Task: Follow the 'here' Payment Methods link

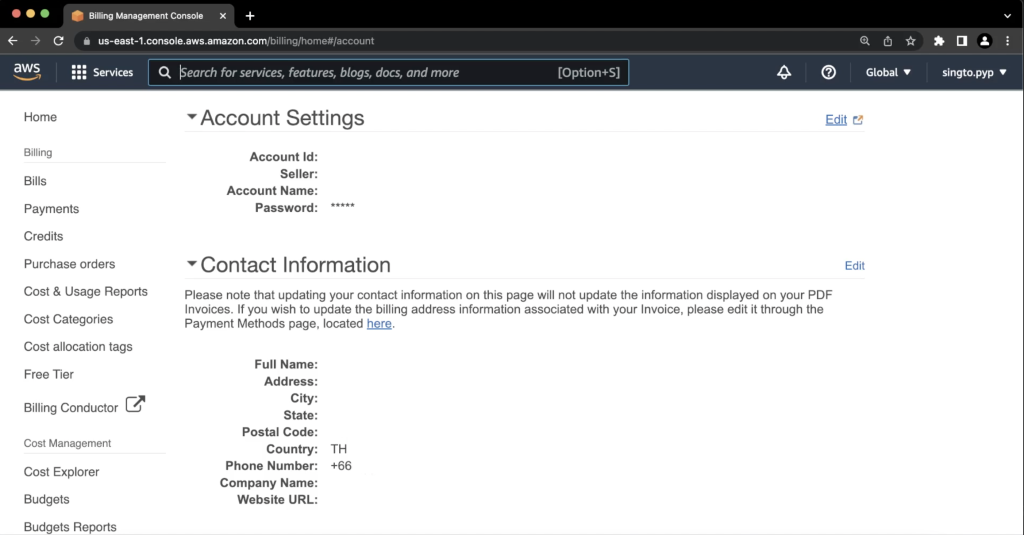Action: 379,323
